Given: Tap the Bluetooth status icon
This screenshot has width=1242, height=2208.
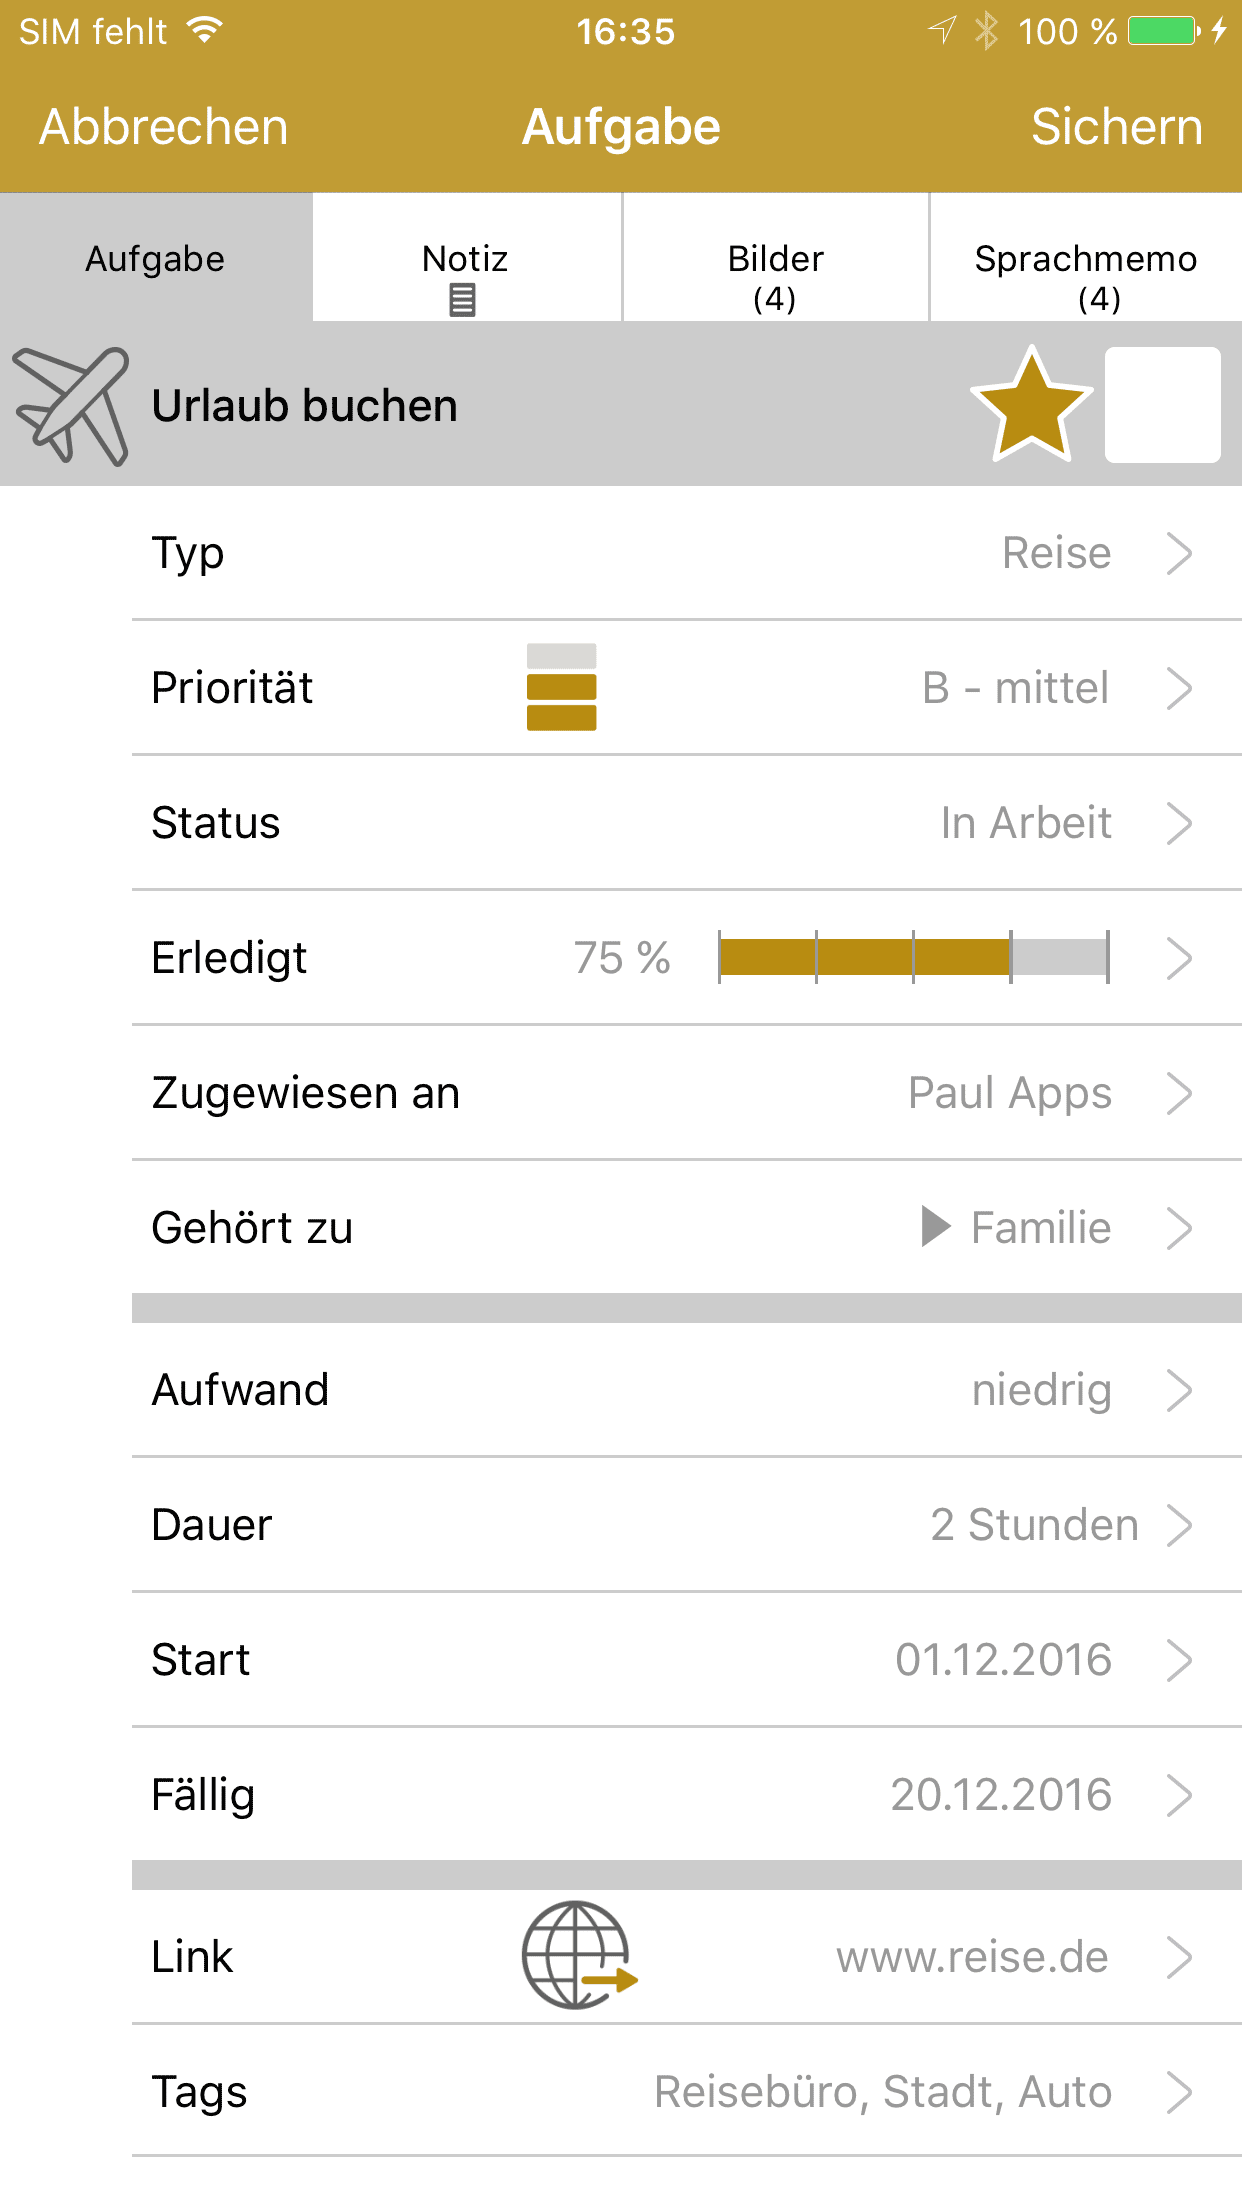Looking at the screenshot, I should (987, 31).
